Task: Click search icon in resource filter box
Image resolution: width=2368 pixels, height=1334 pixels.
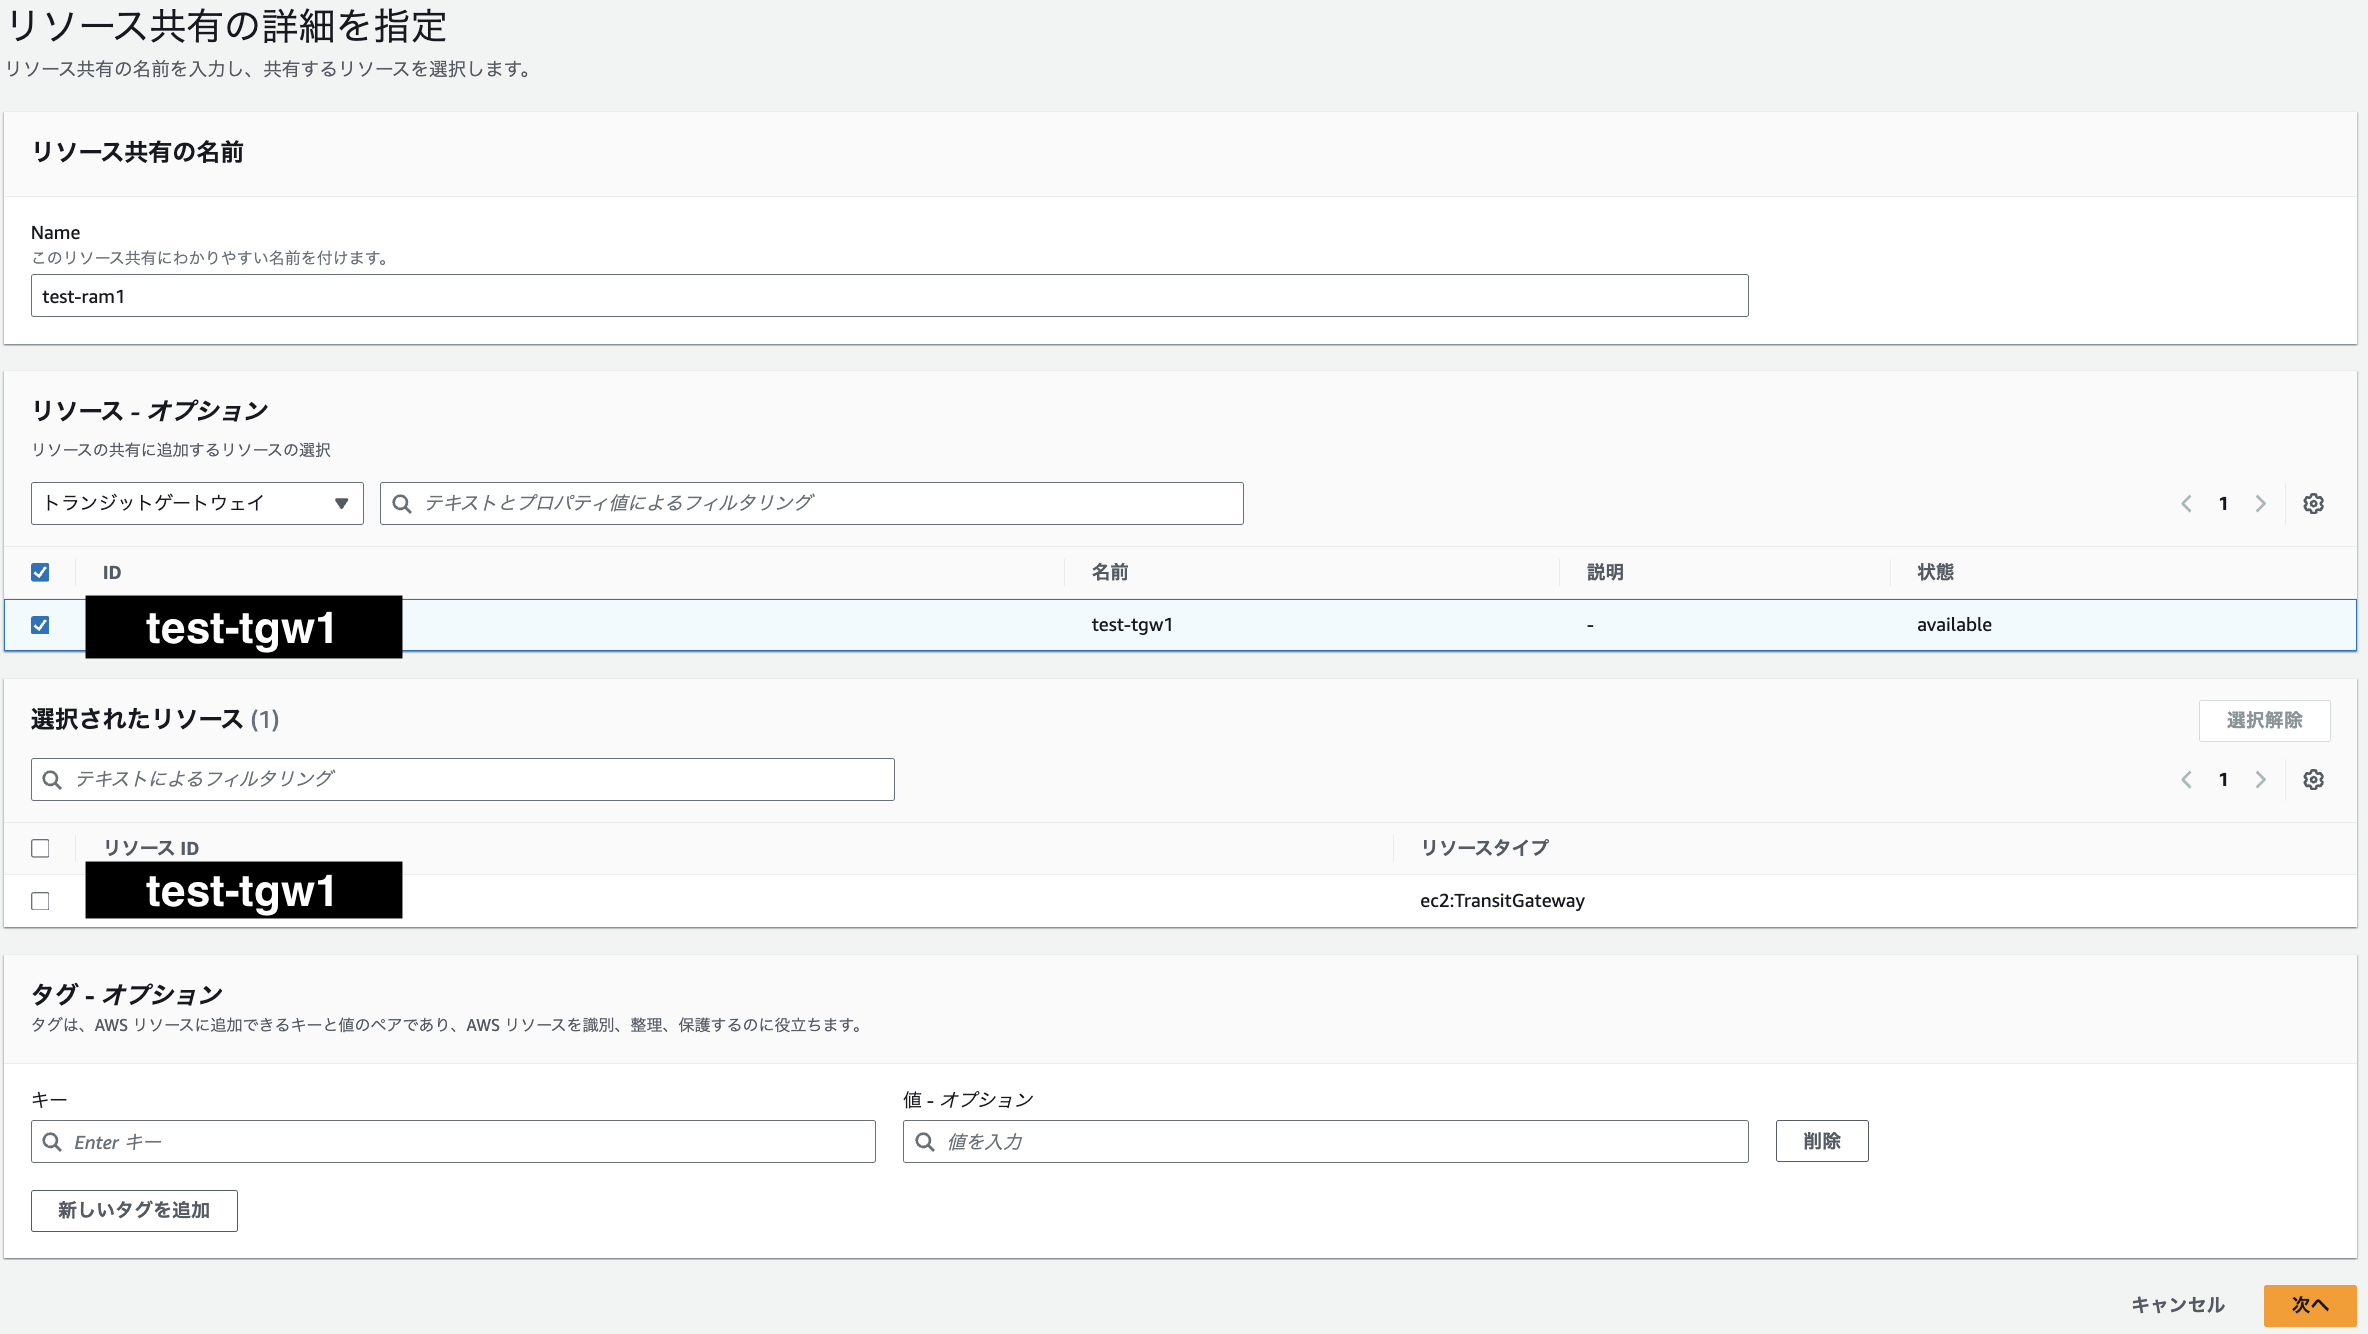Action: tap(402, 503)
